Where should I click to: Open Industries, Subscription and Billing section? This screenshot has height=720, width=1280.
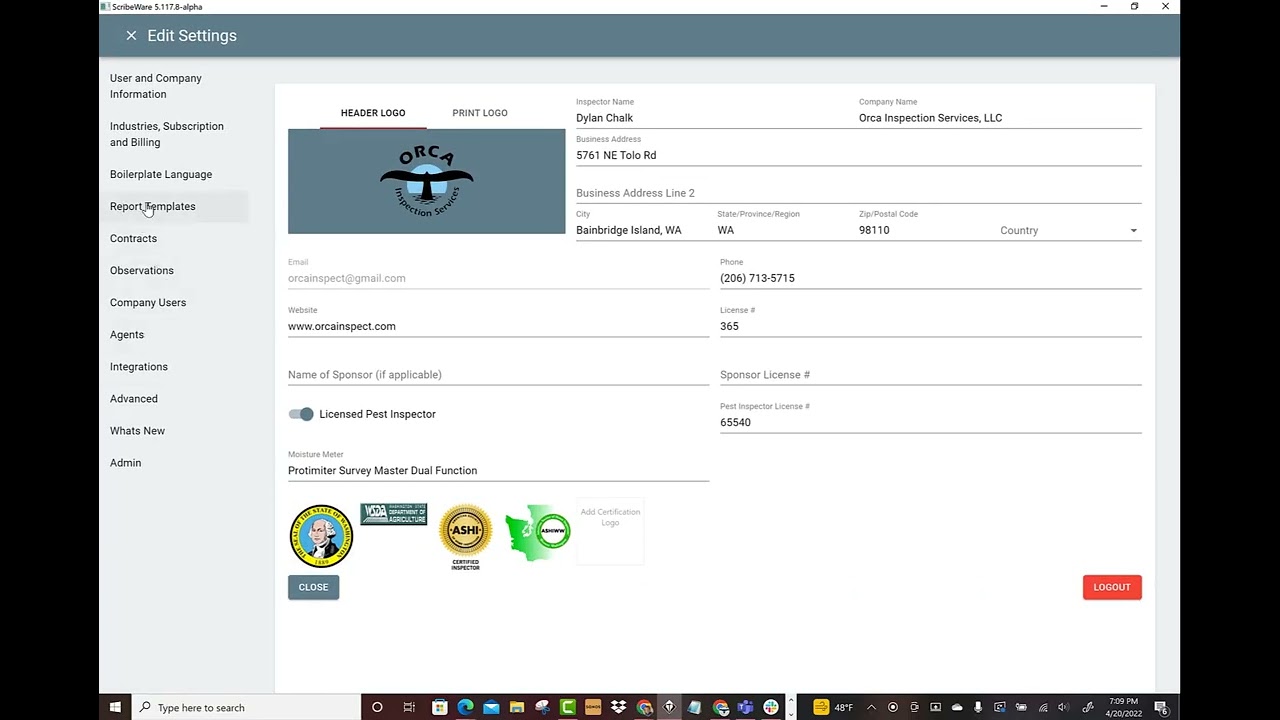tap(167, 134)
